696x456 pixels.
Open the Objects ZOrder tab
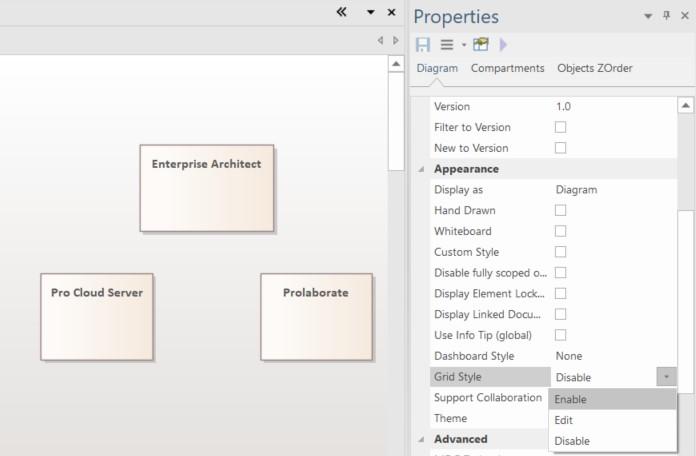(x=594, y=68)
